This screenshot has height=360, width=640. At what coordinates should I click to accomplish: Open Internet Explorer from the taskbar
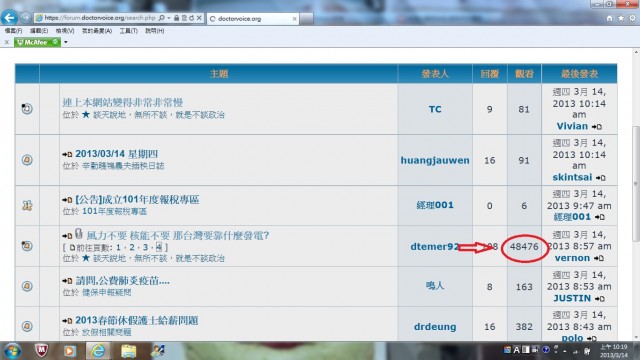[x=98, y=351]
